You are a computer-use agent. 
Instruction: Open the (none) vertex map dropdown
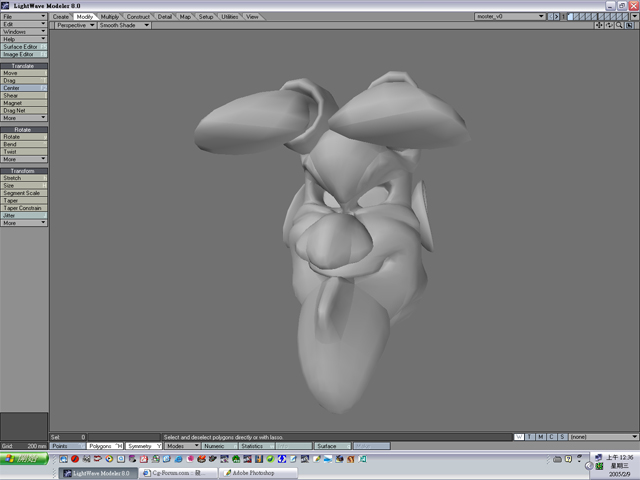pyautogui.click(x=604, y=437)
